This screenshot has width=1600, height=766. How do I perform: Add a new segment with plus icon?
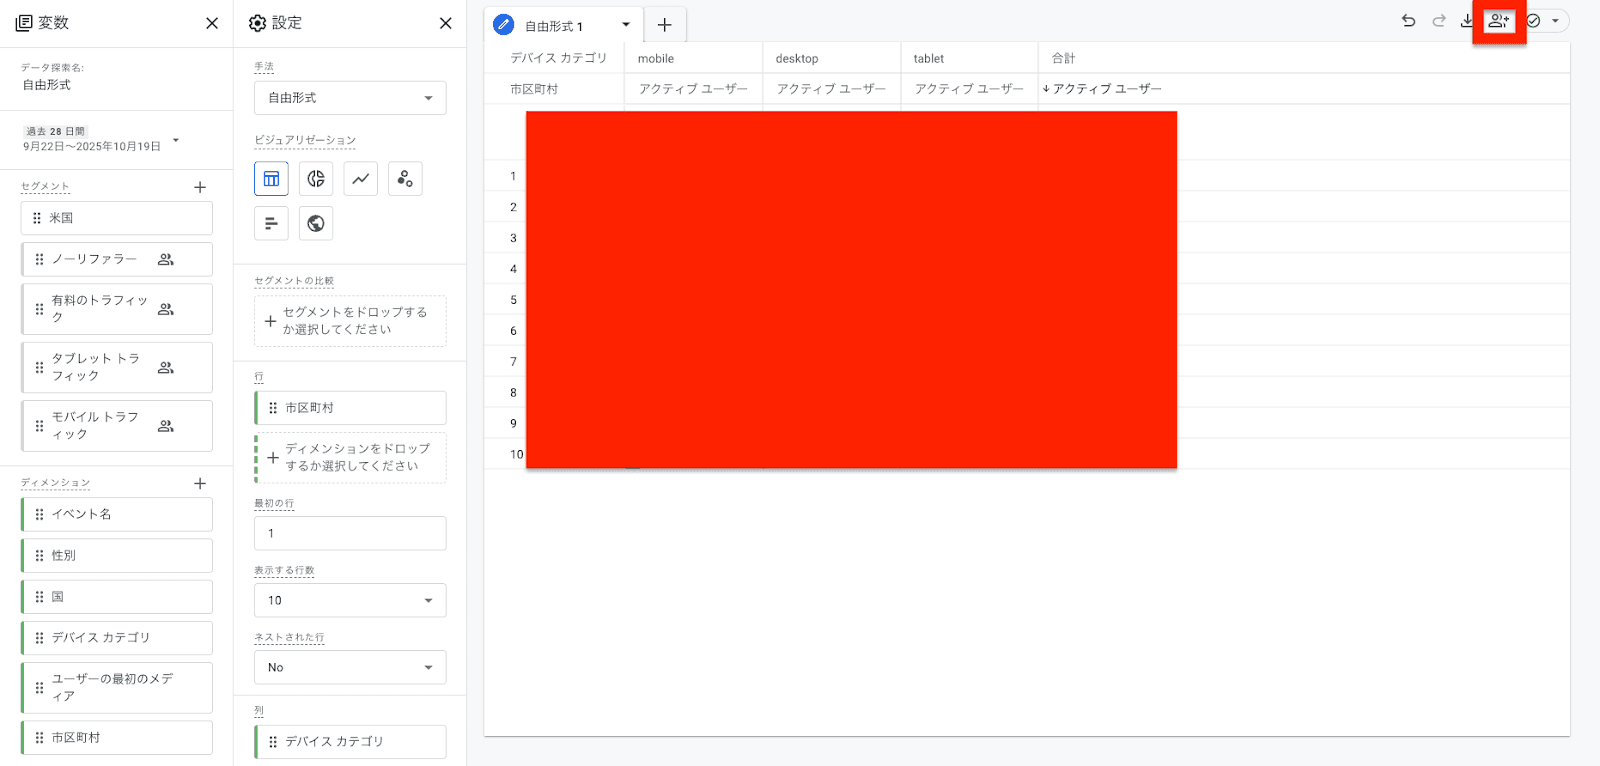point(200,187)
